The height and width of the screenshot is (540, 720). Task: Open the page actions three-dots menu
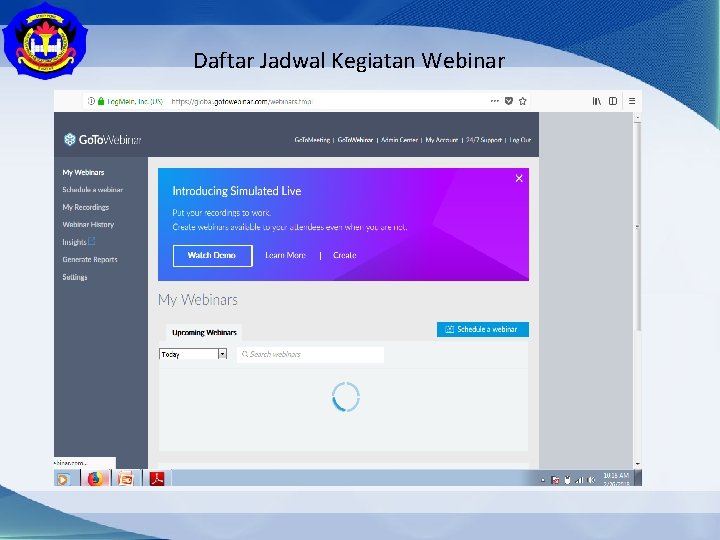tap(495, 101)
